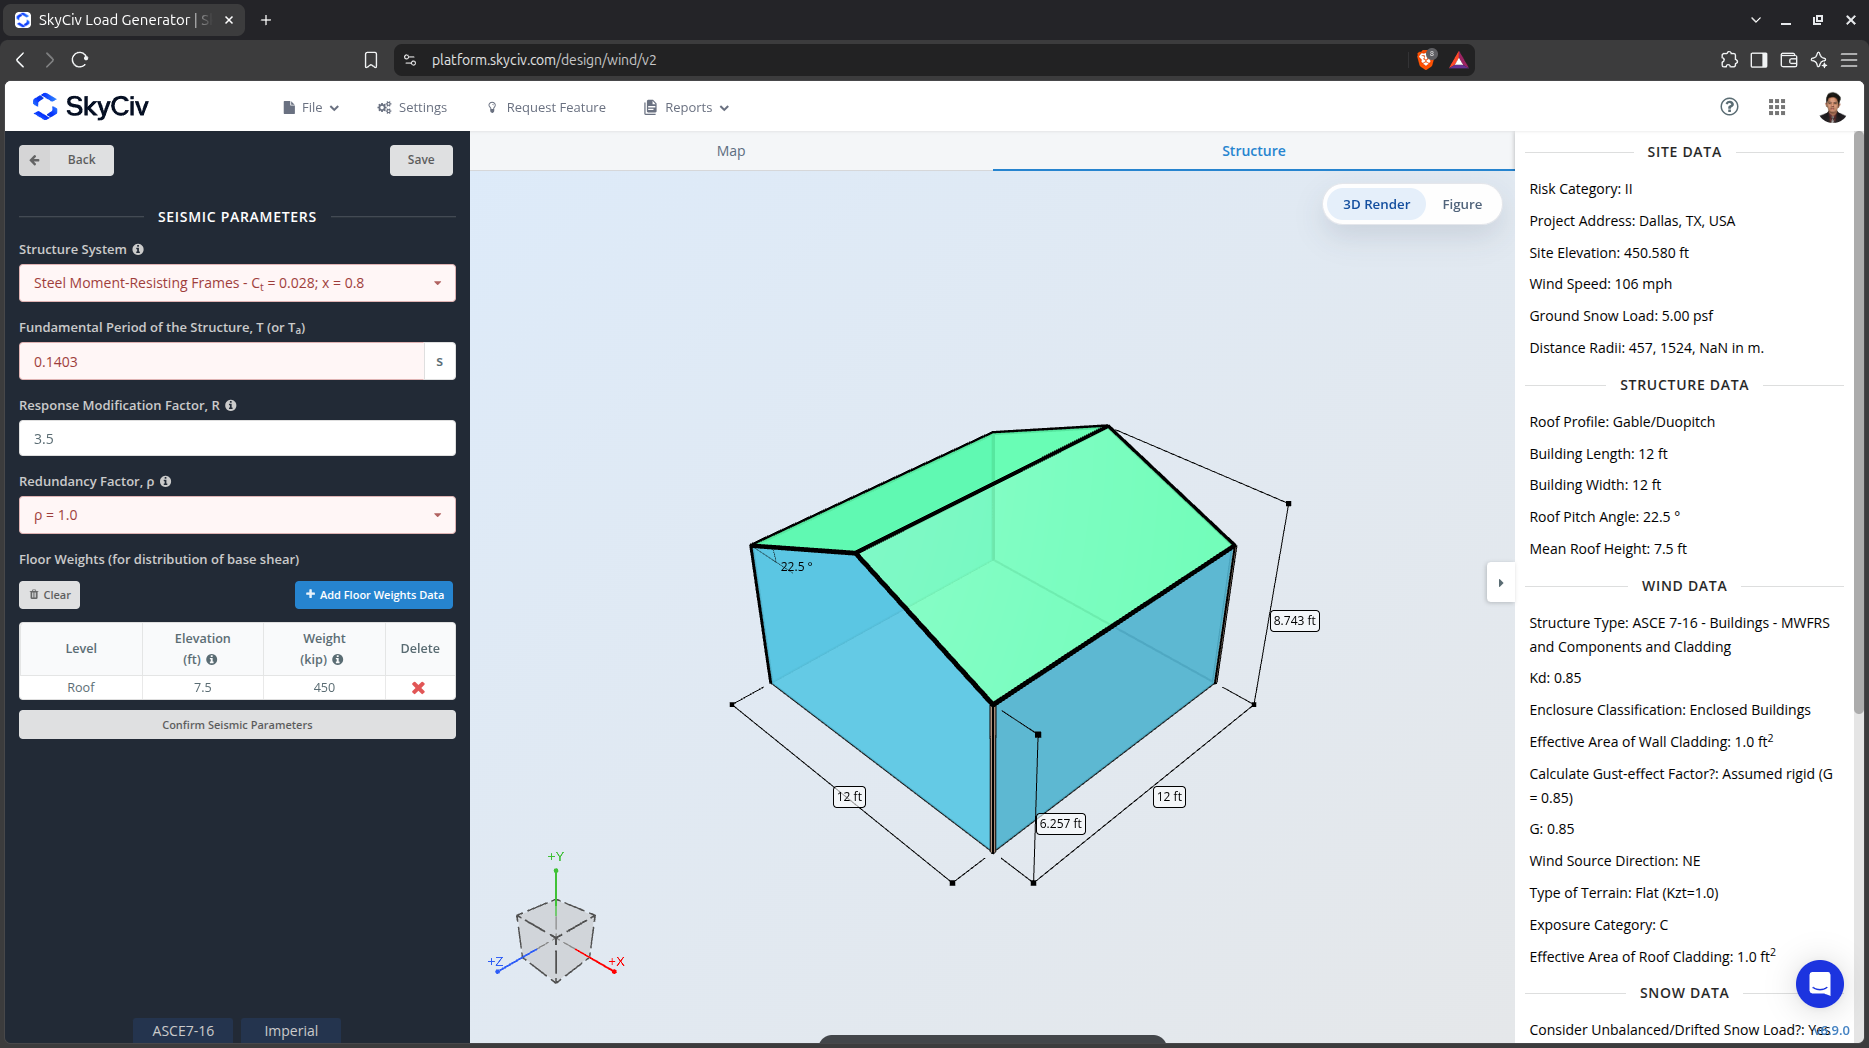
Task: Clear the floor weights table
Action: pos(50,595)
